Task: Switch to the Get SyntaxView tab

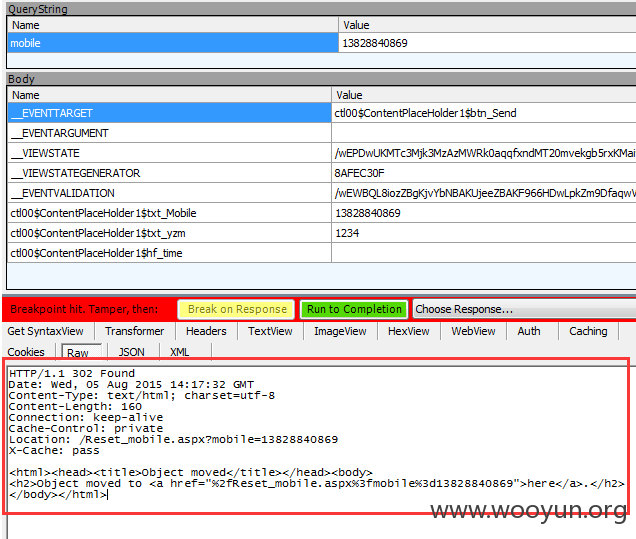Action: pyautogui.click(x=45, y=331)
